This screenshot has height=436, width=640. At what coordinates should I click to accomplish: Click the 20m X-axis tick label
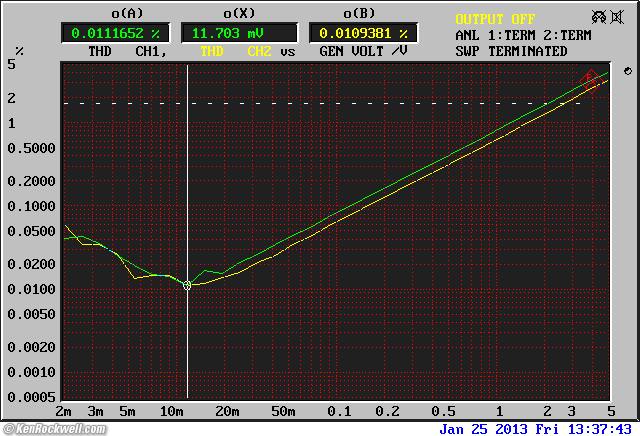tap(227, 412)
